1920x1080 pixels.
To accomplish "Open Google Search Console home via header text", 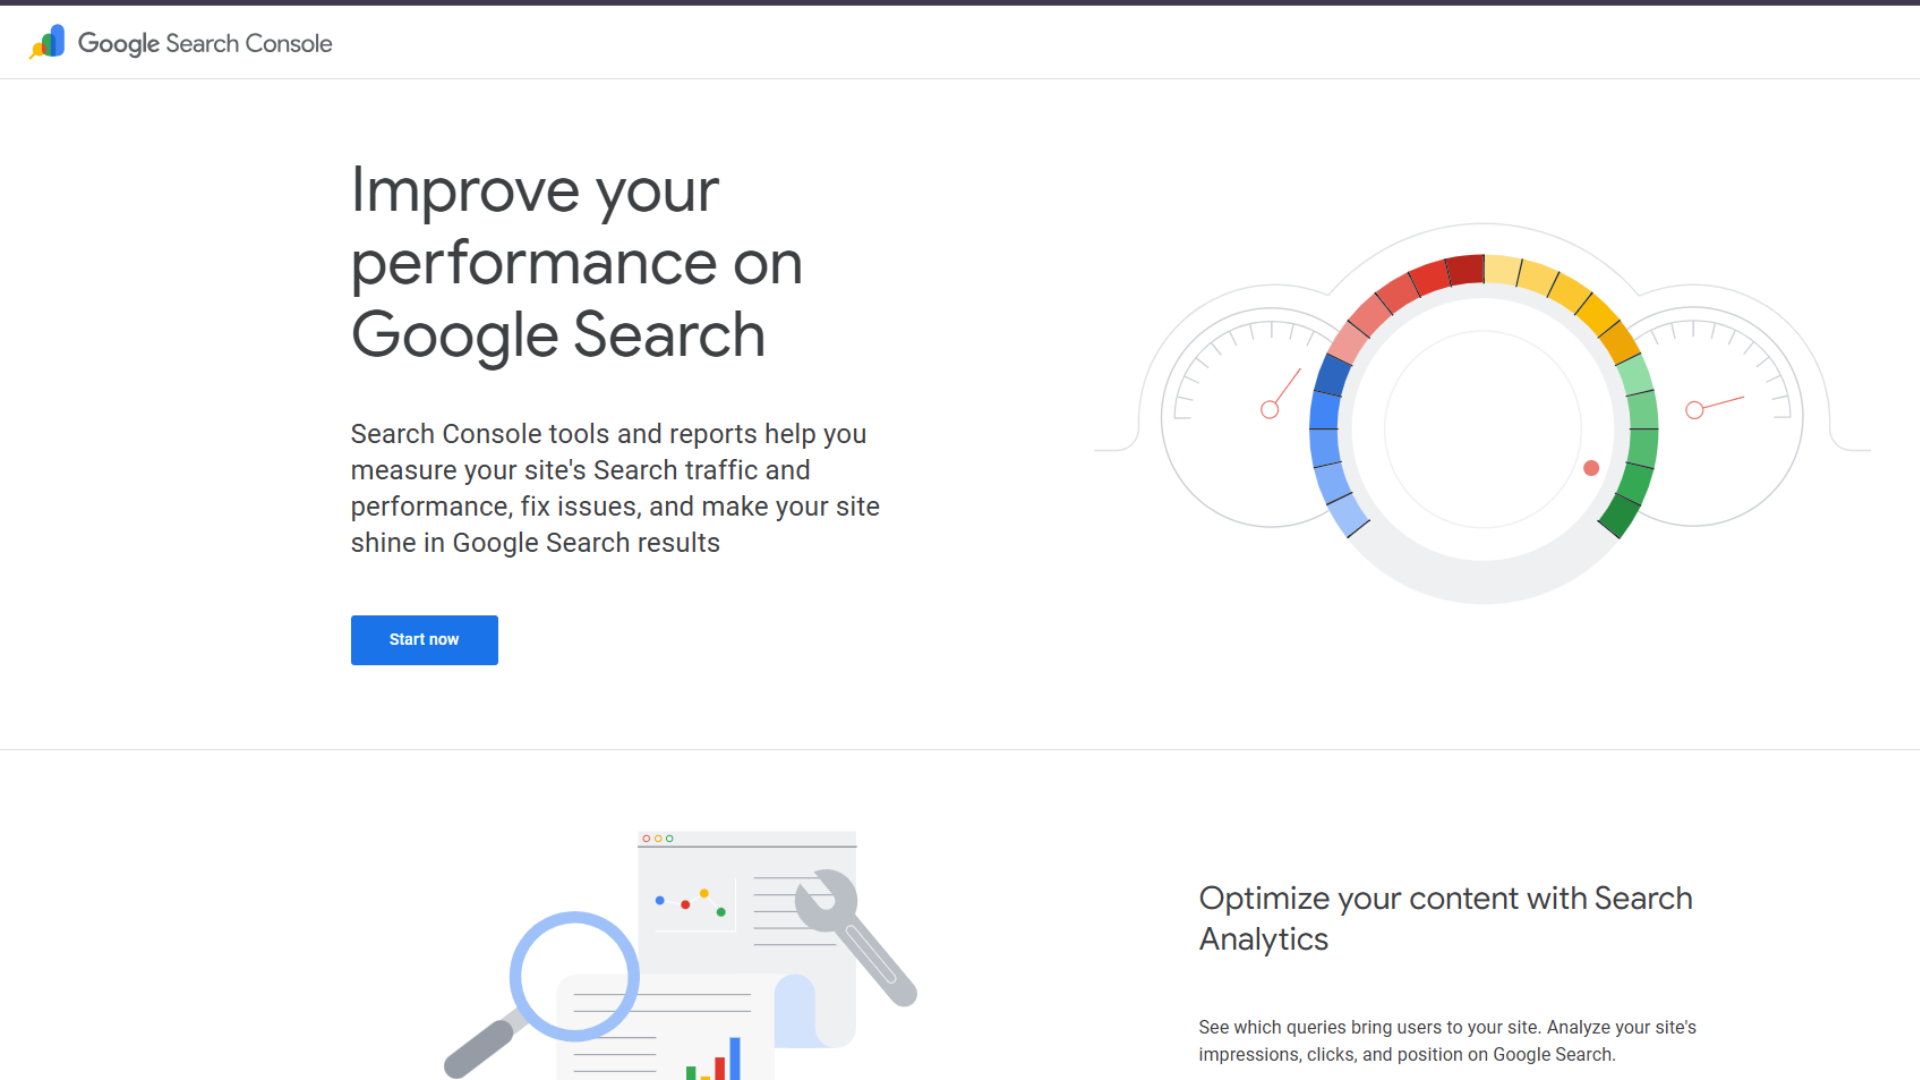I will 205,43.
